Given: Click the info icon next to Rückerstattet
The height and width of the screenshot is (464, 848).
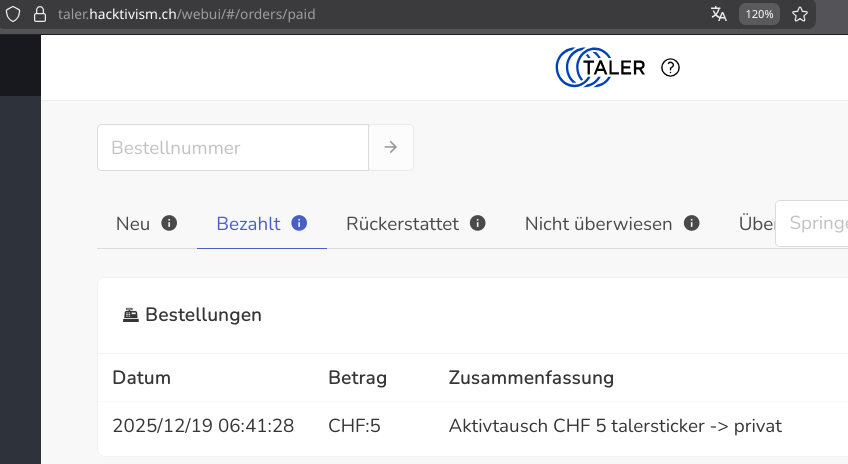Looking at the screenshot, I should coord(478,223).
